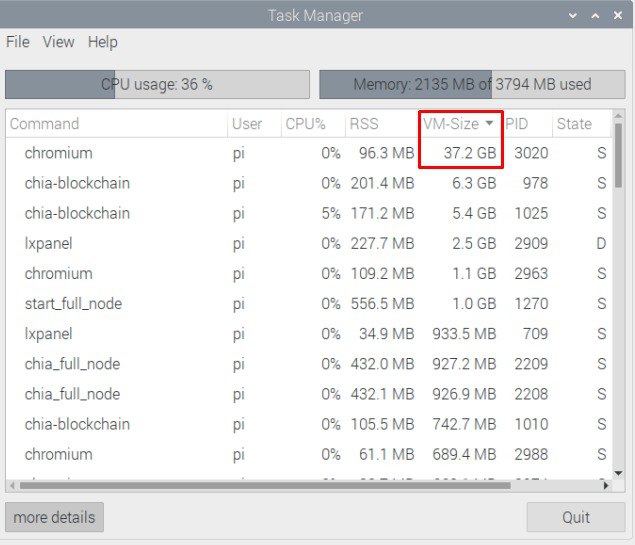
Task: Select lxpanel process with PID 709
Action: point(308,334)
